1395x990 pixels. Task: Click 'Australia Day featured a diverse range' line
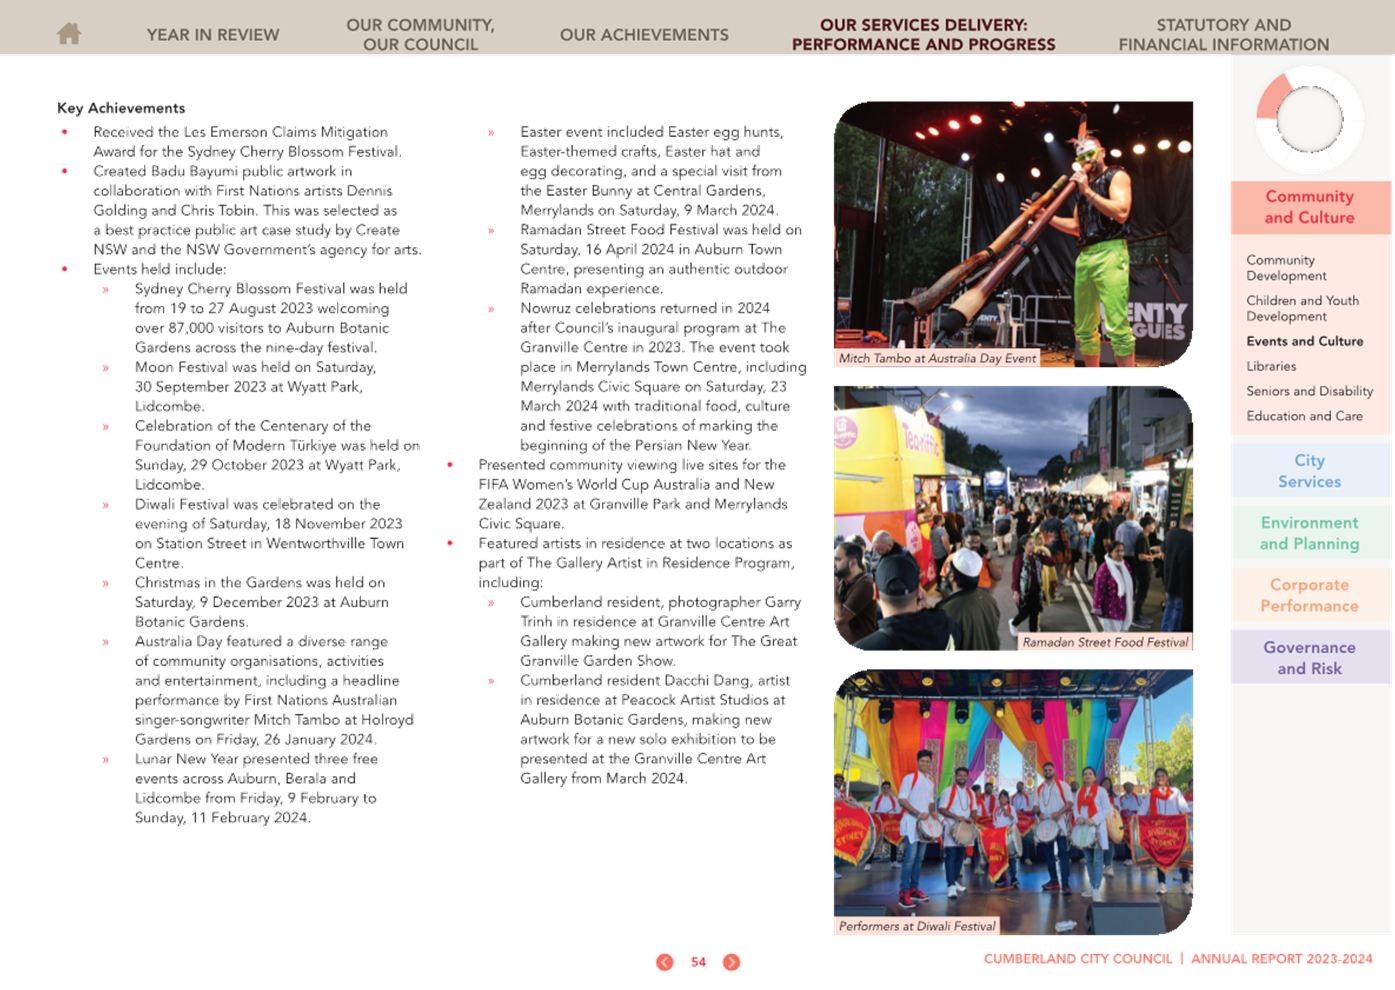(x=261, y=641)
